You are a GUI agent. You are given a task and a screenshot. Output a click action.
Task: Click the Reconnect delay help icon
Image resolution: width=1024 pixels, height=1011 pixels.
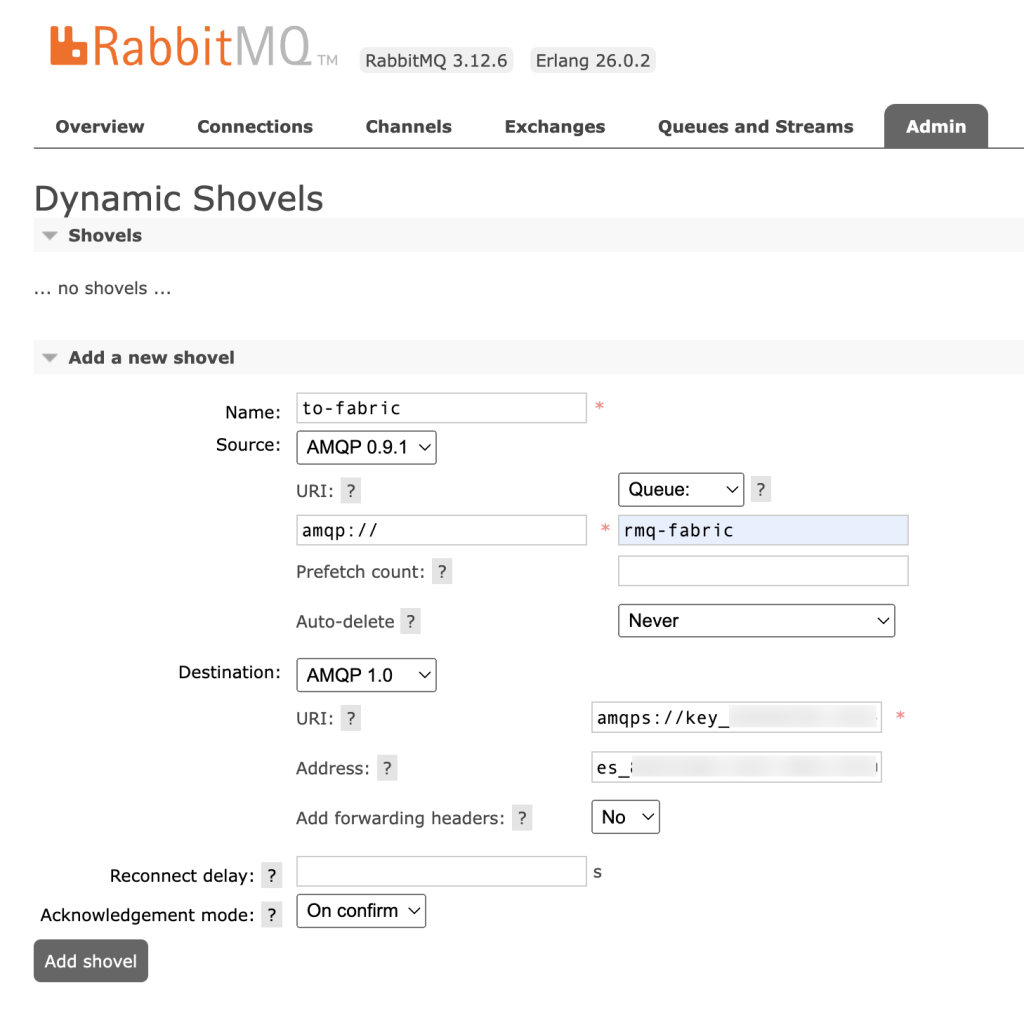coord(271,874)
